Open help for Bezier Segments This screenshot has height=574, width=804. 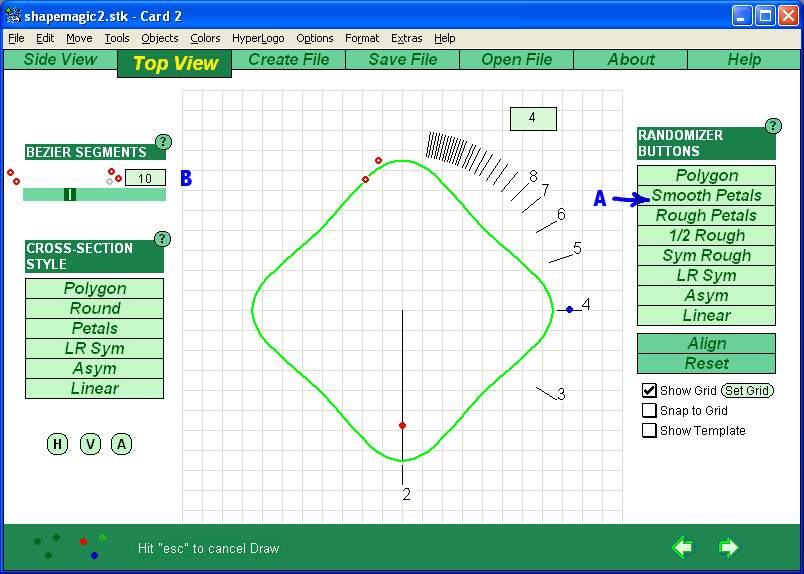pyautogui.click(x=163, y=142)
